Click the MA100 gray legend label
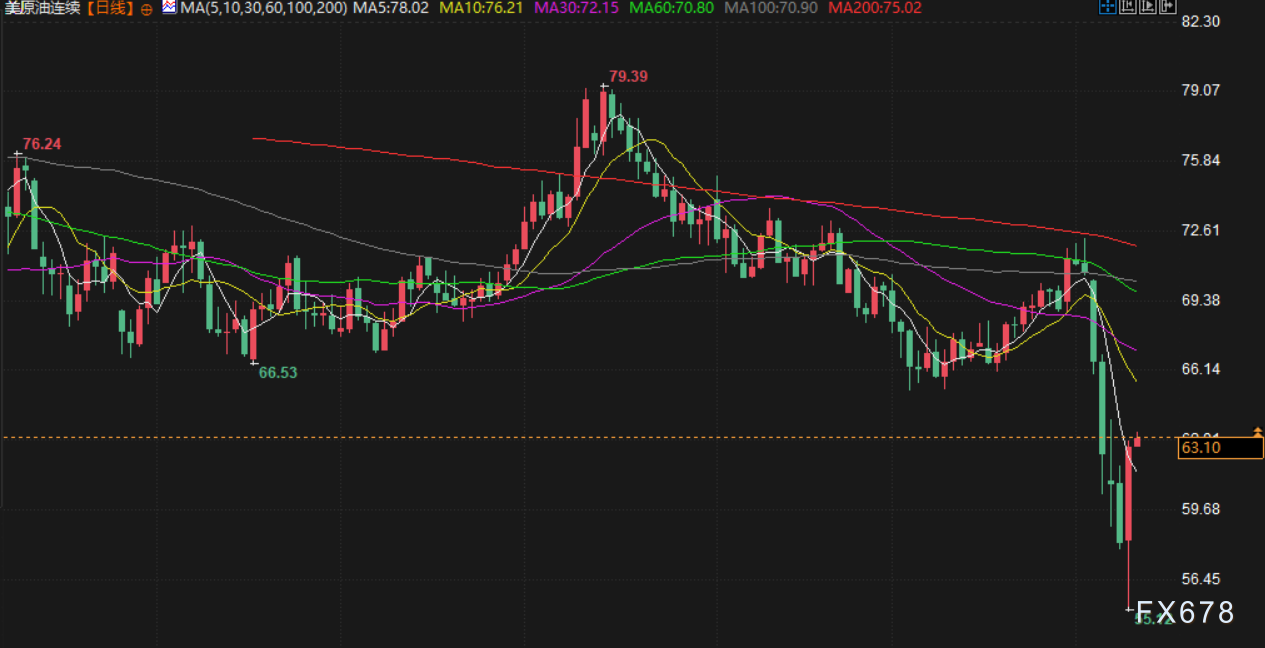 click(x=773, y=8)
